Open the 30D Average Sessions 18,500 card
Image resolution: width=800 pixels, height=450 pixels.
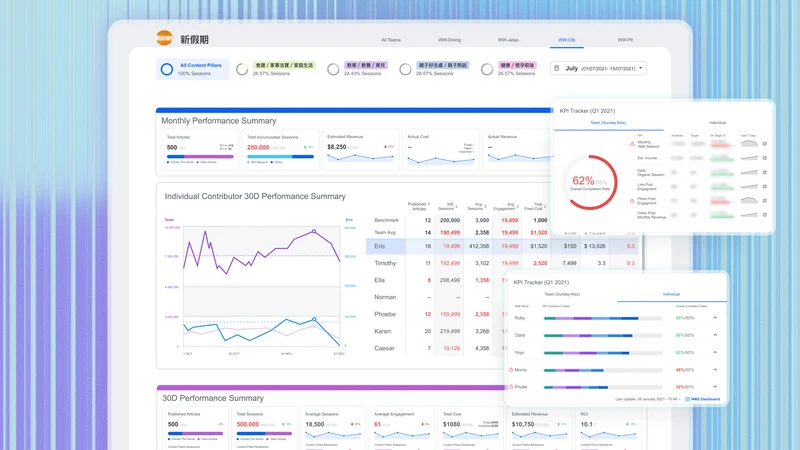tap(333, 429)
